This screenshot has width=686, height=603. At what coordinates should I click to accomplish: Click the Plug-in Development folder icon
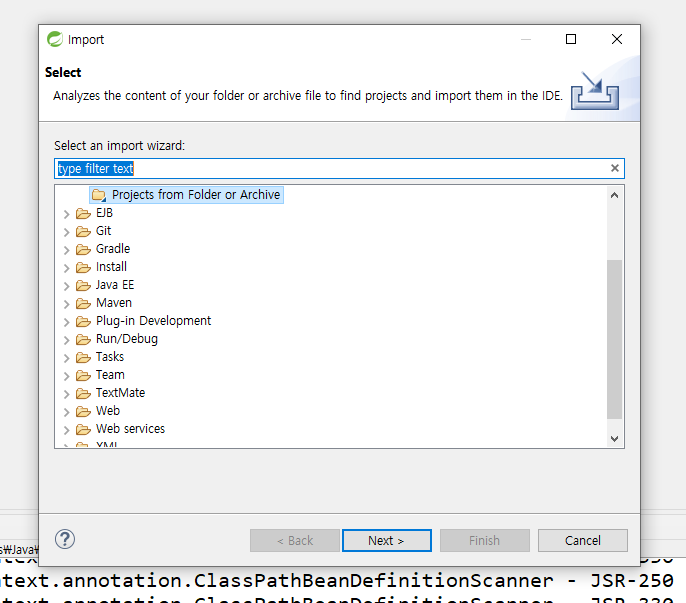tap(83, 322)
